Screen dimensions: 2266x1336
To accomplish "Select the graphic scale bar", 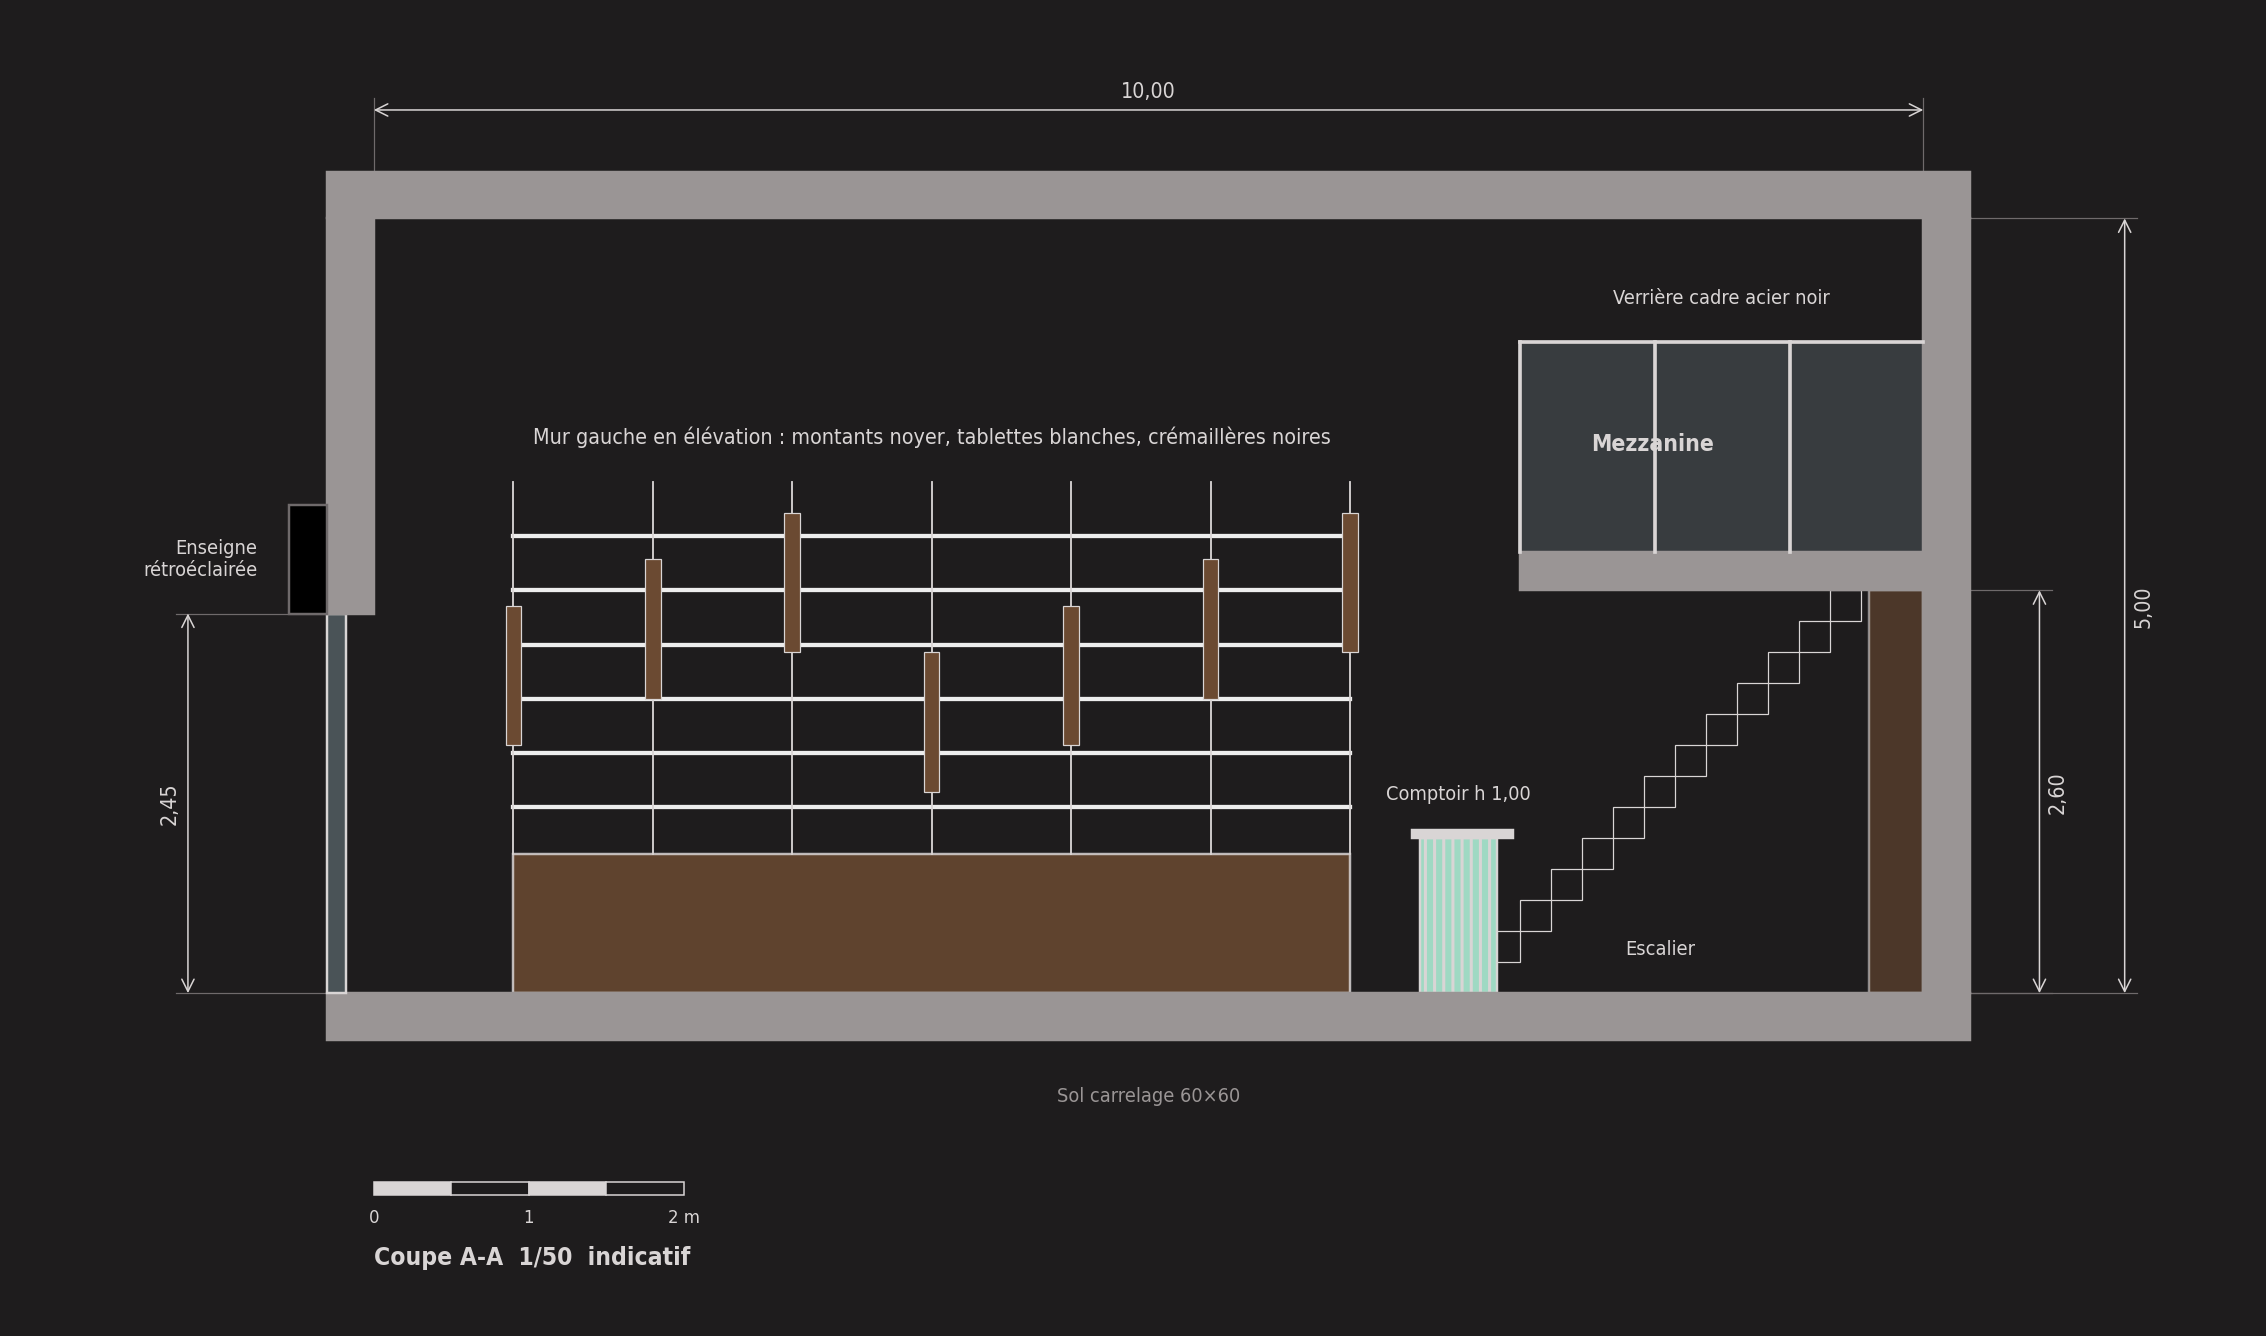I will pyautogui.click(x=529, y=1188).
